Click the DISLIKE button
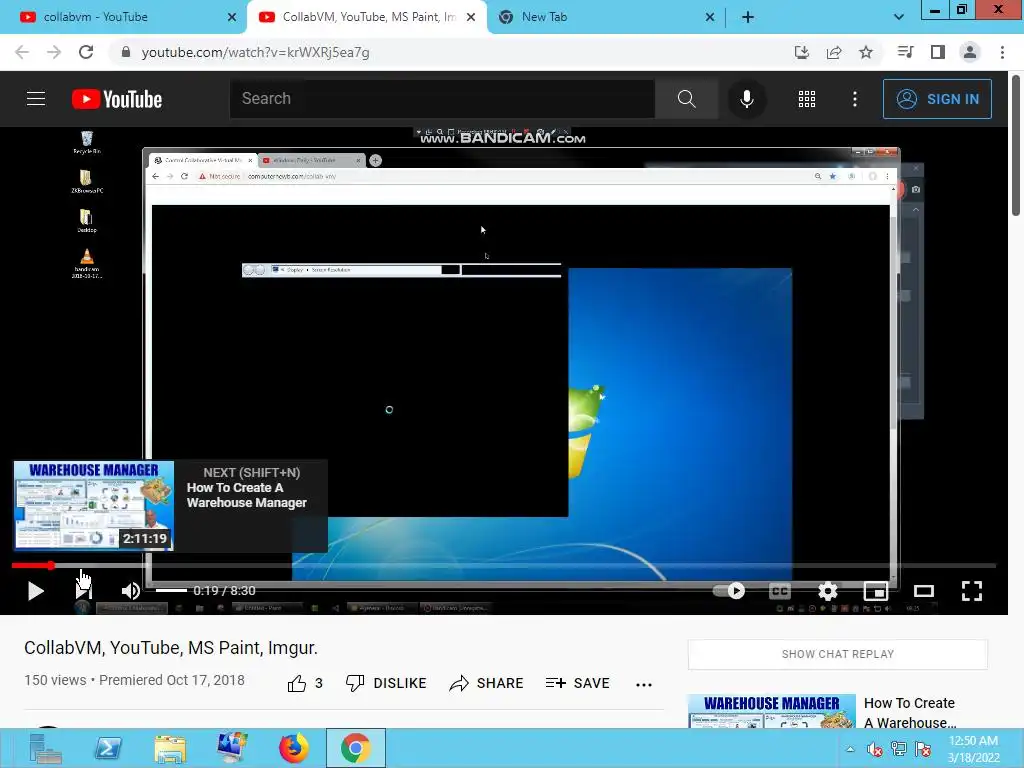 point(386,683)
